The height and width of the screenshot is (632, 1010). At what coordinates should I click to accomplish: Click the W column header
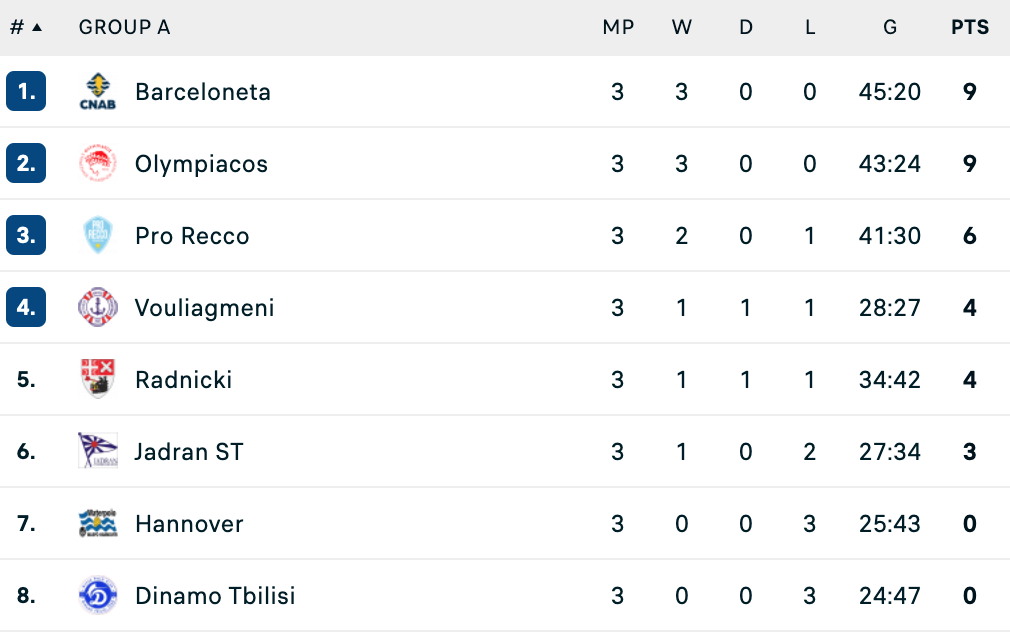coord(681,27)
